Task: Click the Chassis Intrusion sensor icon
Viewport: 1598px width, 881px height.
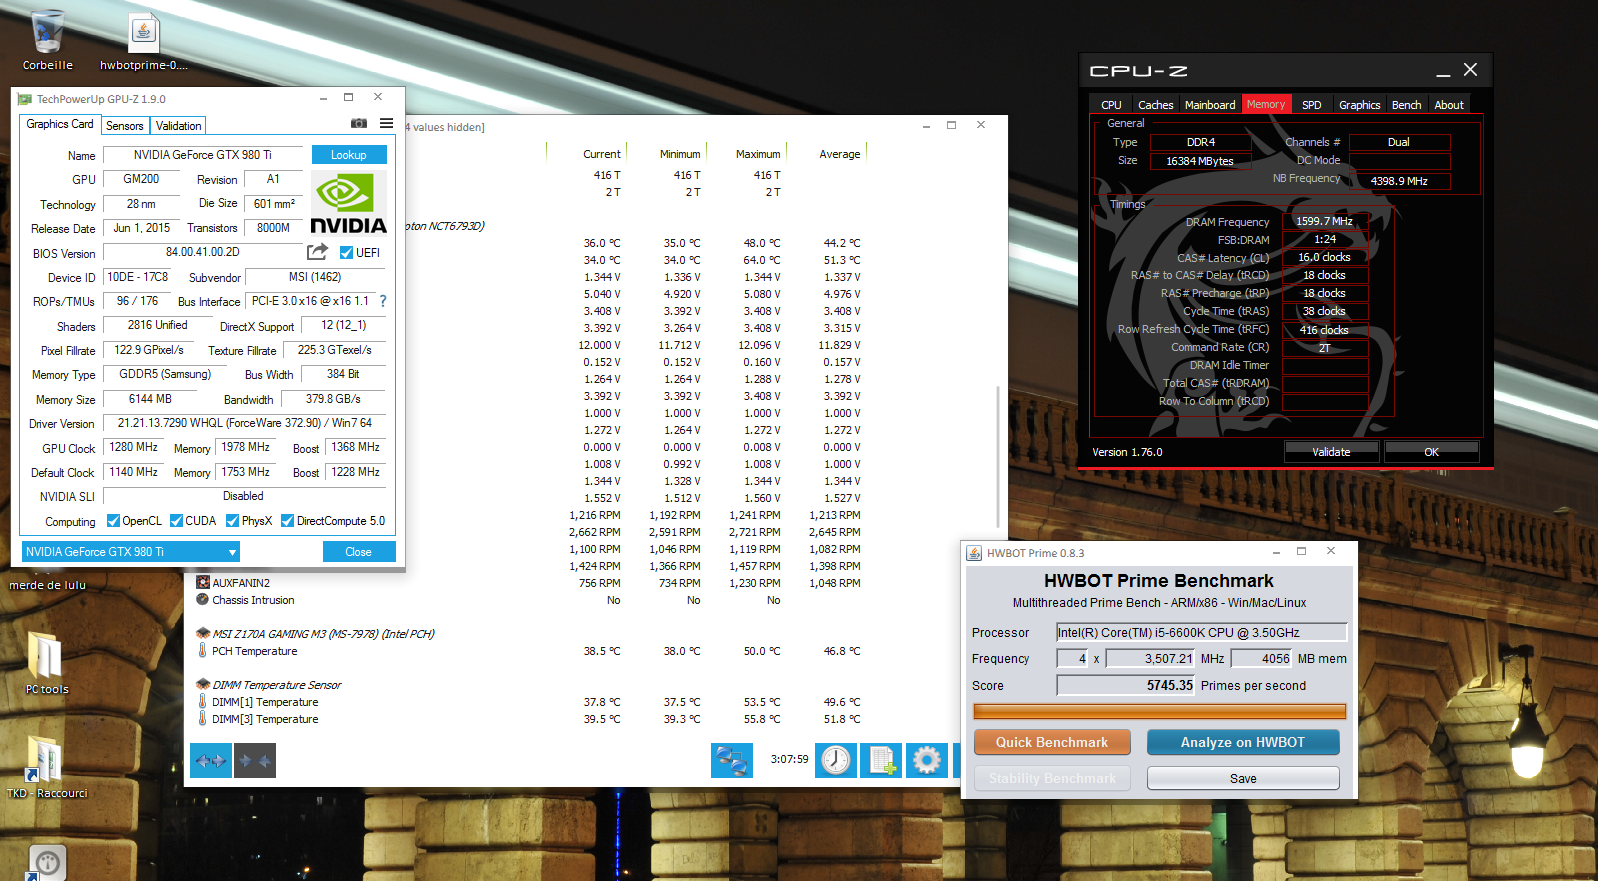Action: point(203,600)
